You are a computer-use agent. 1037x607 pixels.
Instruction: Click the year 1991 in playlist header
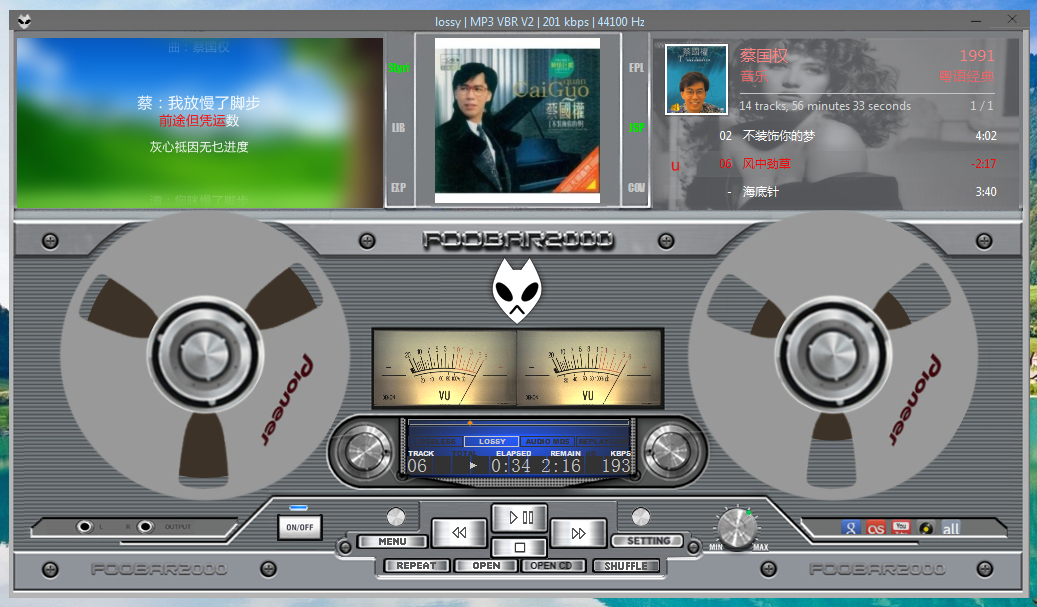[x=977, y=56]
